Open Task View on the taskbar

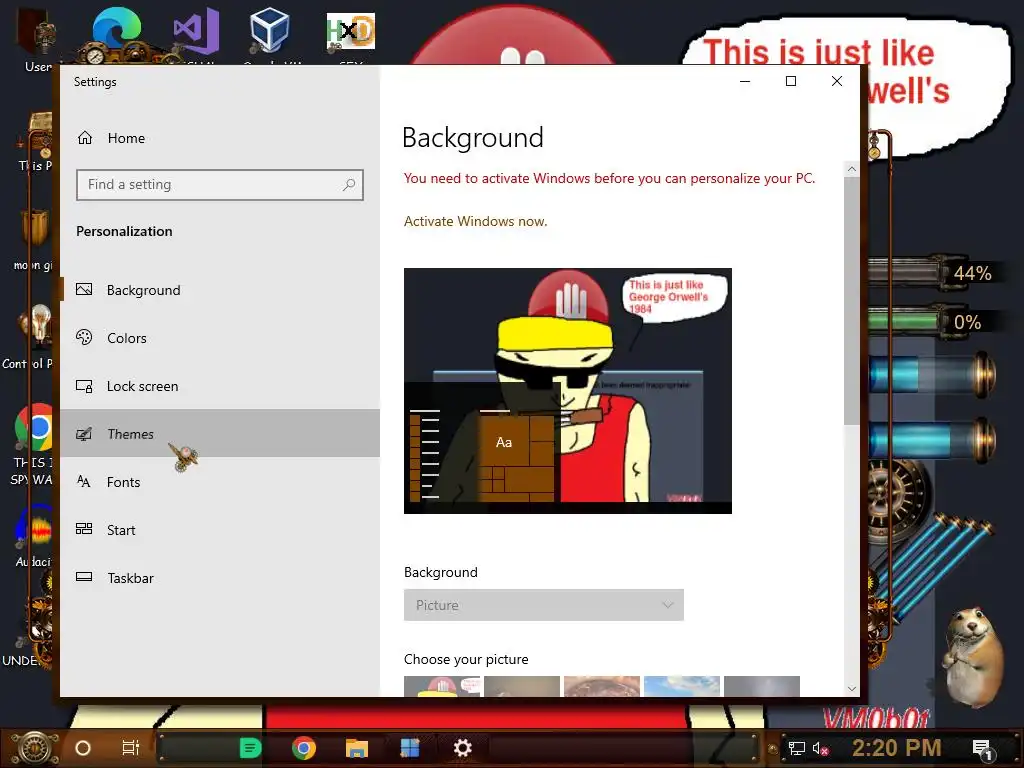[131, 748]
